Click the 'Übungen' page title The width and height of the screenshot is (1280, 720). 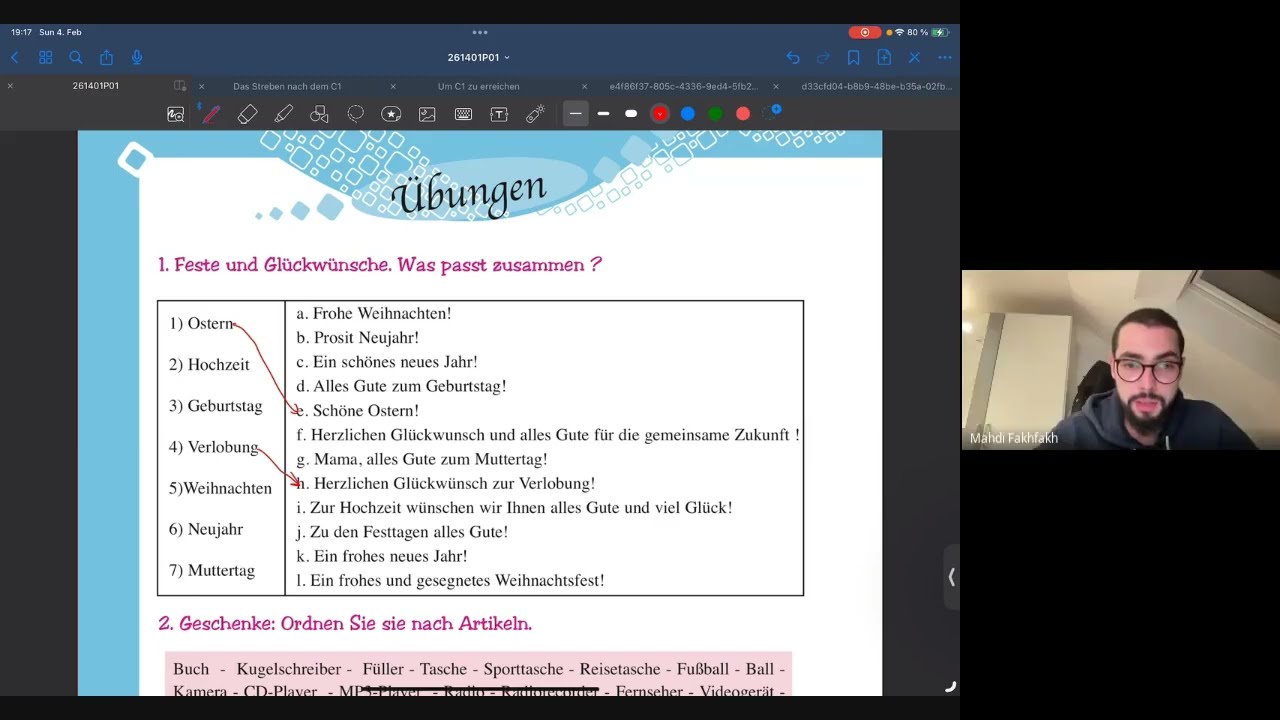pos(469,193)
